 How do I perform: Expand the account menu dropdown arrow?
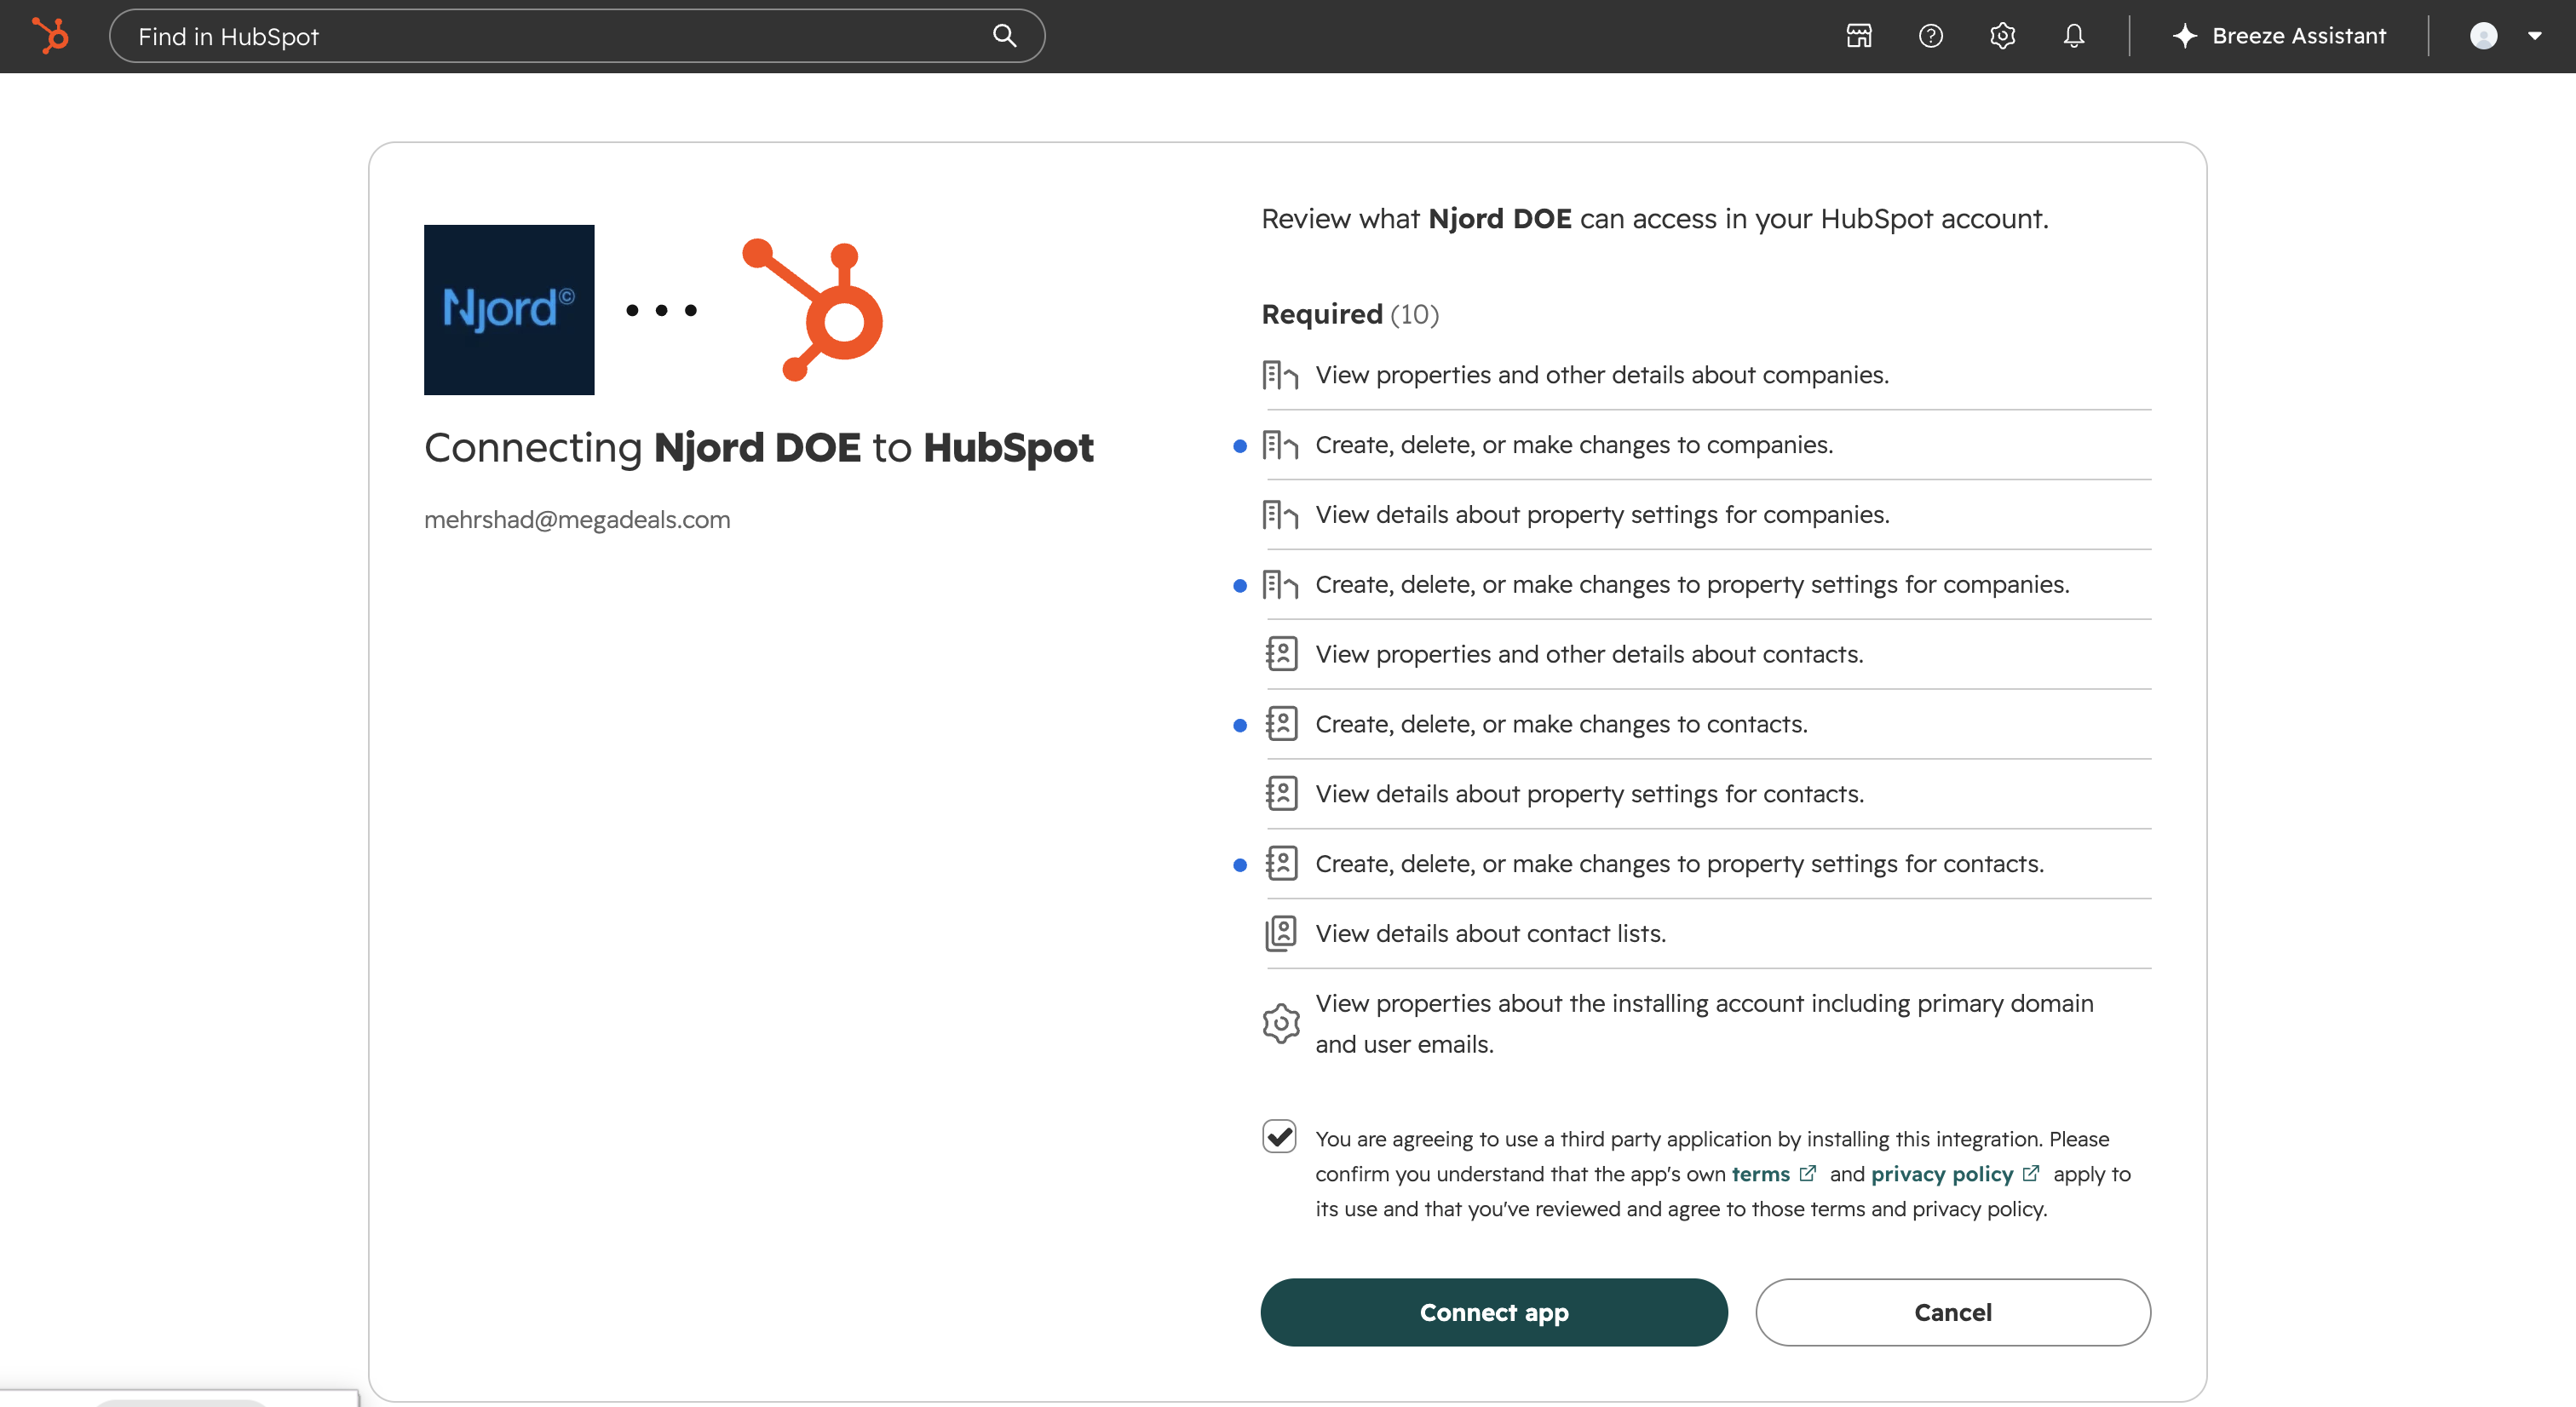pos(2535,36)
